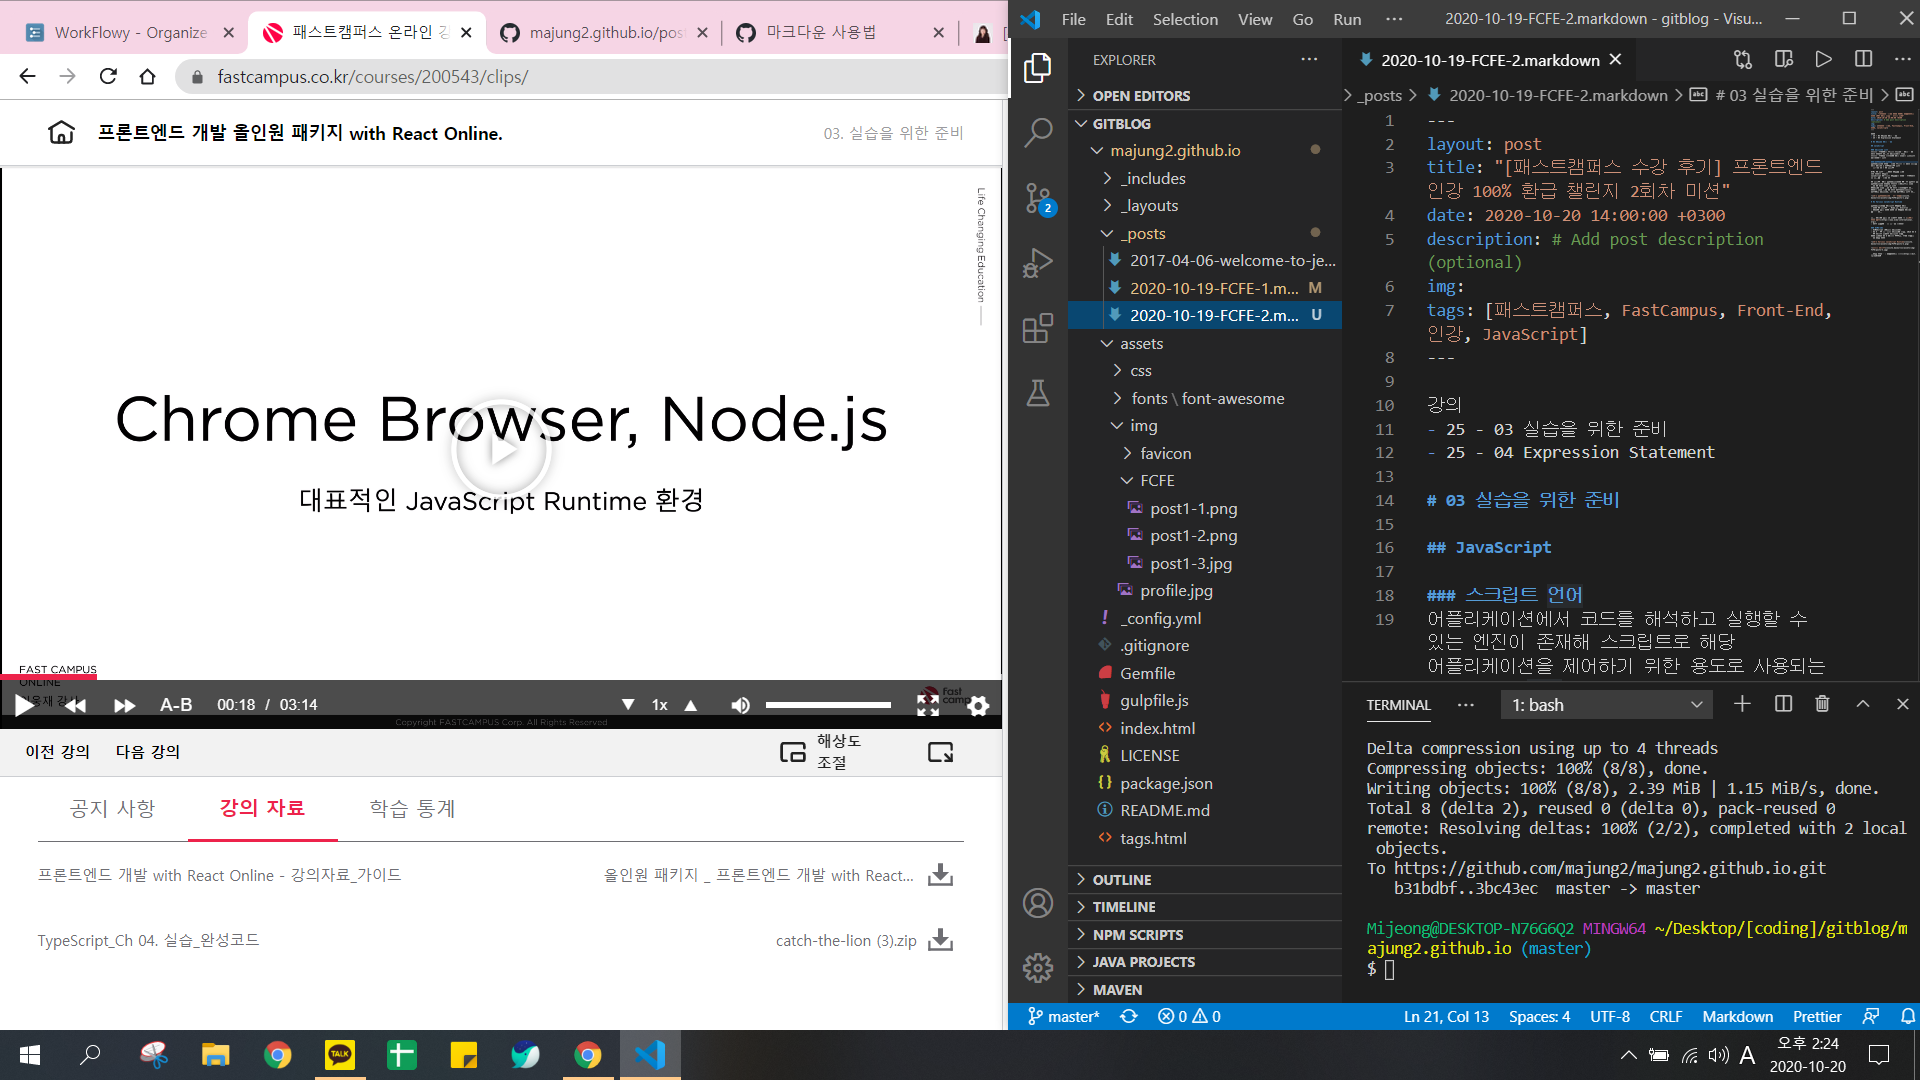1920x1080 pixels.
Task: Go to the Chrome home page button
Action: 148,76
